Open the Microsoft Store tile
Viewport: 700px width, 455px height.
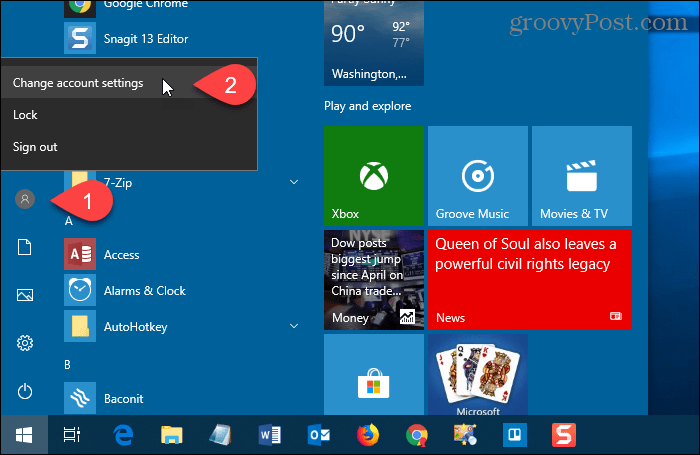(x=374, y=375)
